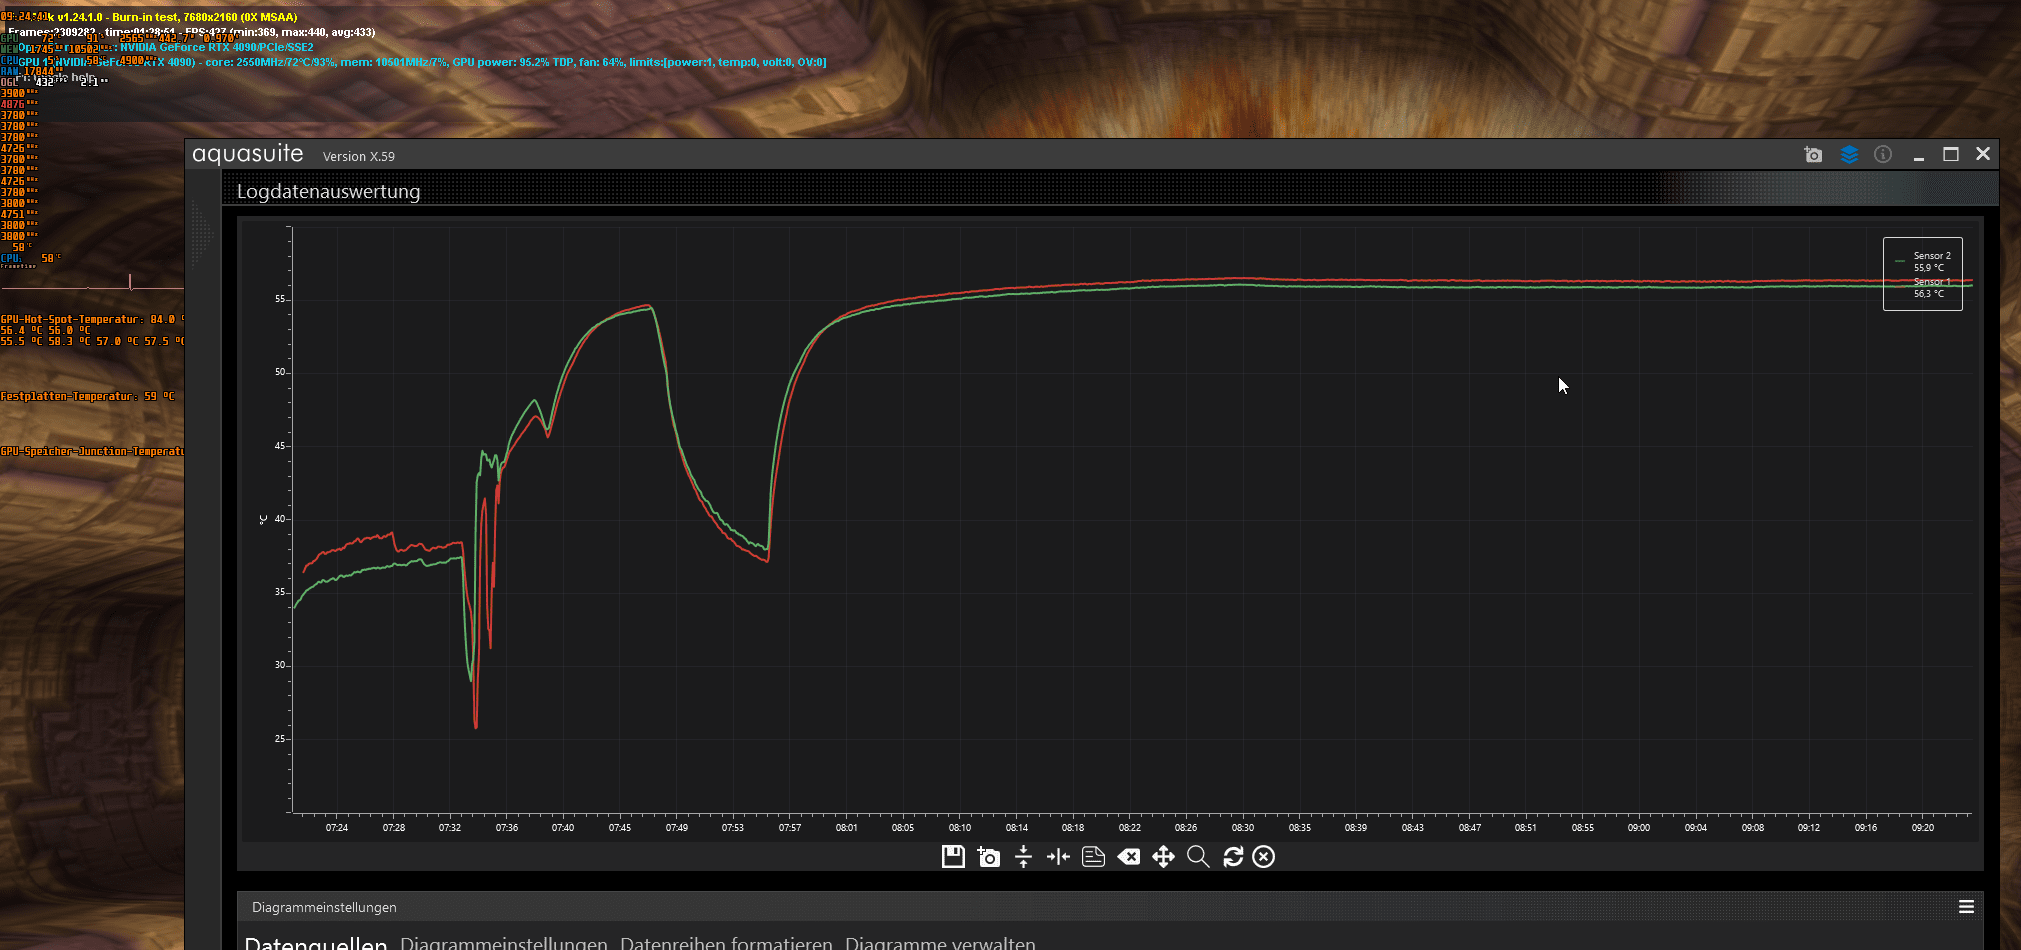Image resolution: width=2021 pixels, height=950 pixels.
Task: Click the 07:24 time axis label
Action: click(x=337, y=828)
